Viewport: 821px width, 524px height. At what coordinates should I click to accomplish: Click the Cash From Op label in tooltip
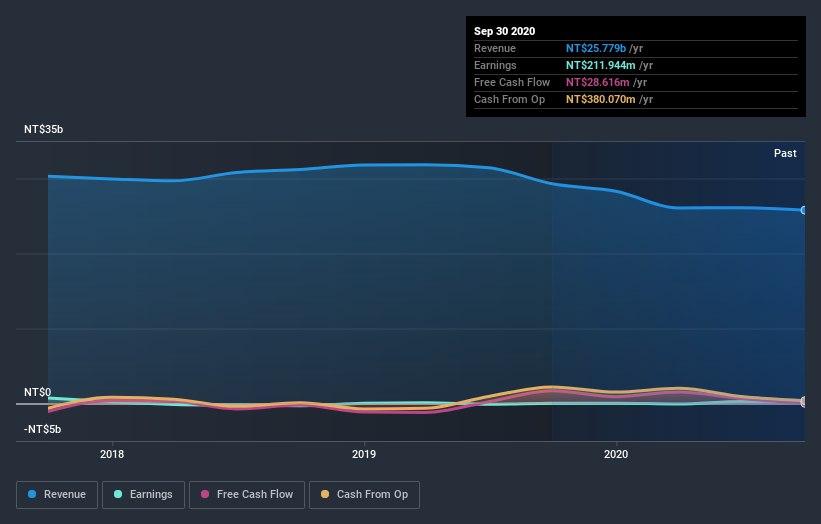click(509, 99)
